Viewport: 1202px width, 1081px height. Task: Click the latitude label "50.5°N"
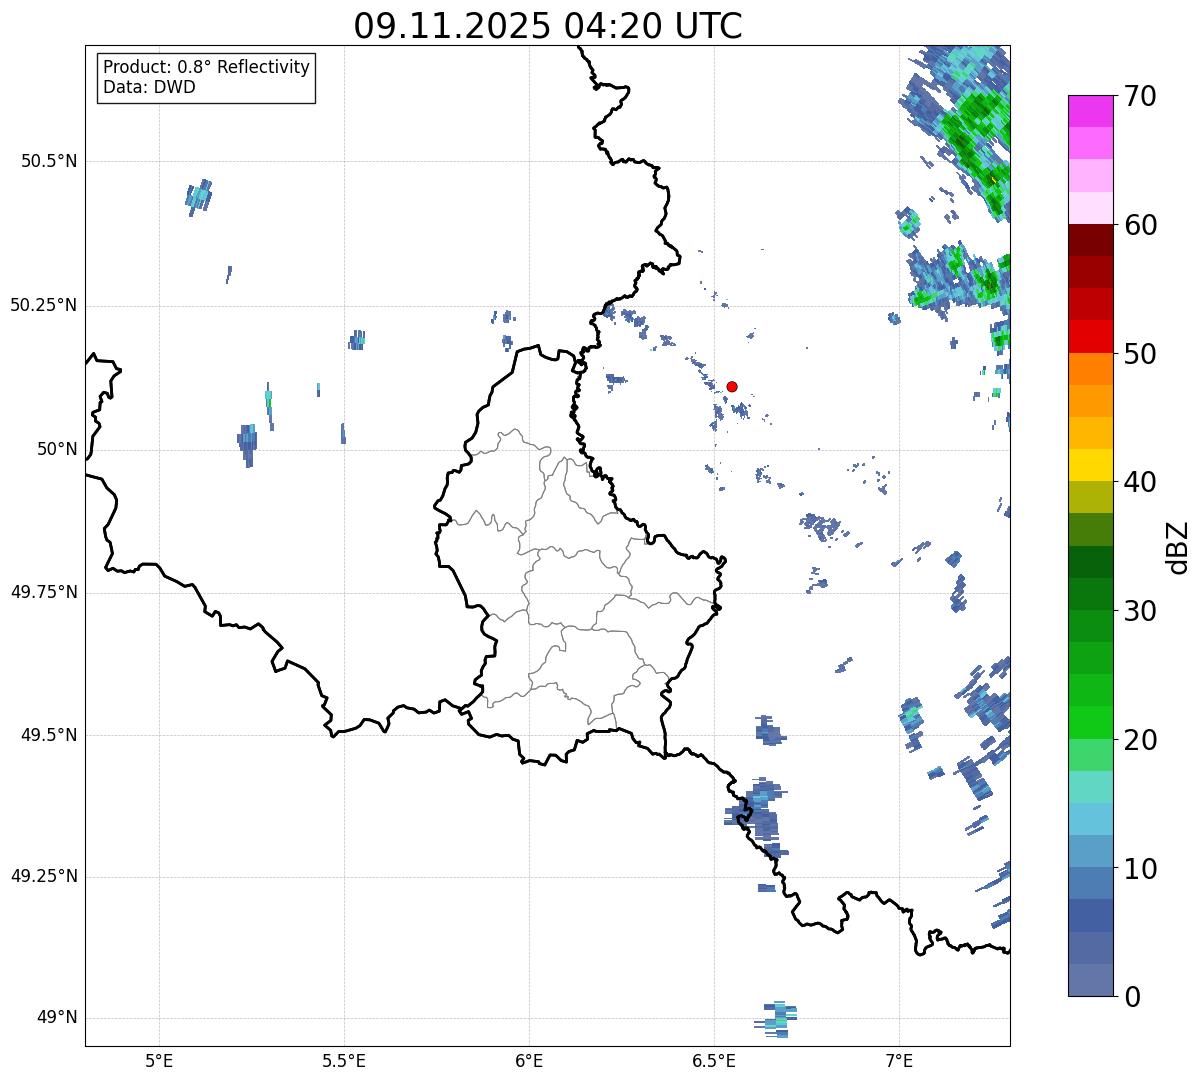tap(49, 161)
